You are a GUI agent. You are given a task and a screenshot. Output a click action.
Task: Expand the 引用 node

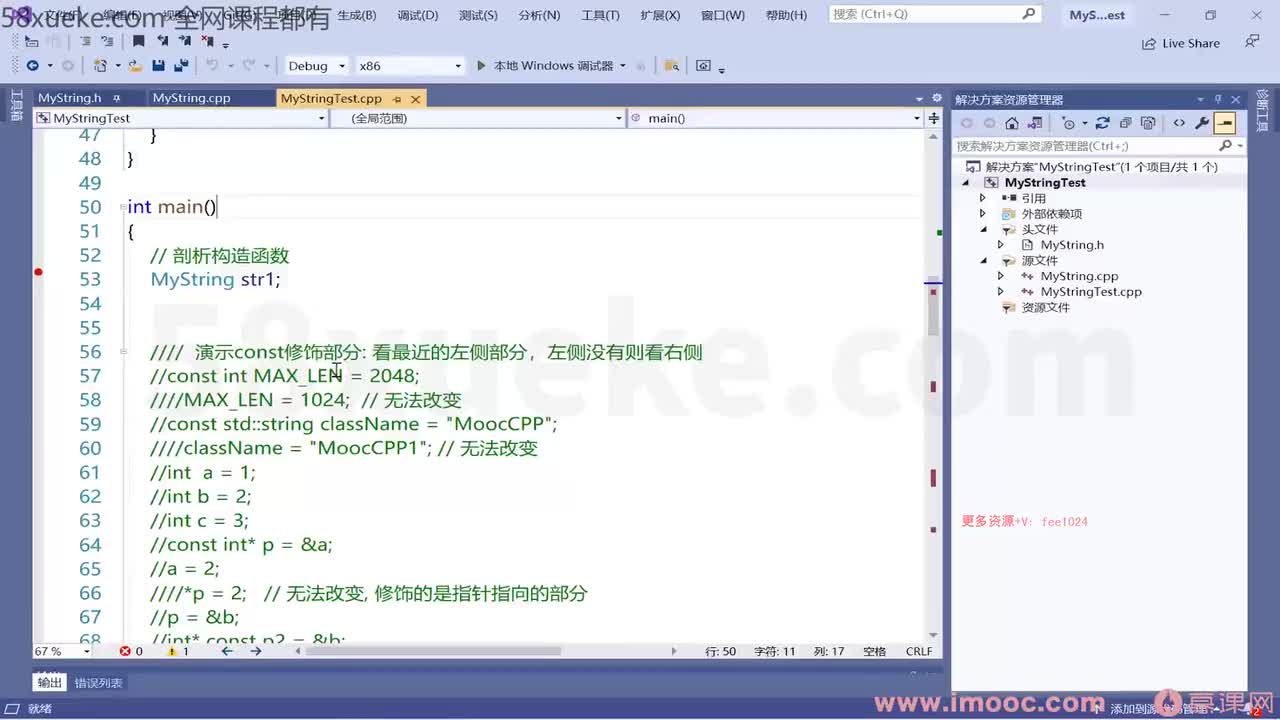983,198
